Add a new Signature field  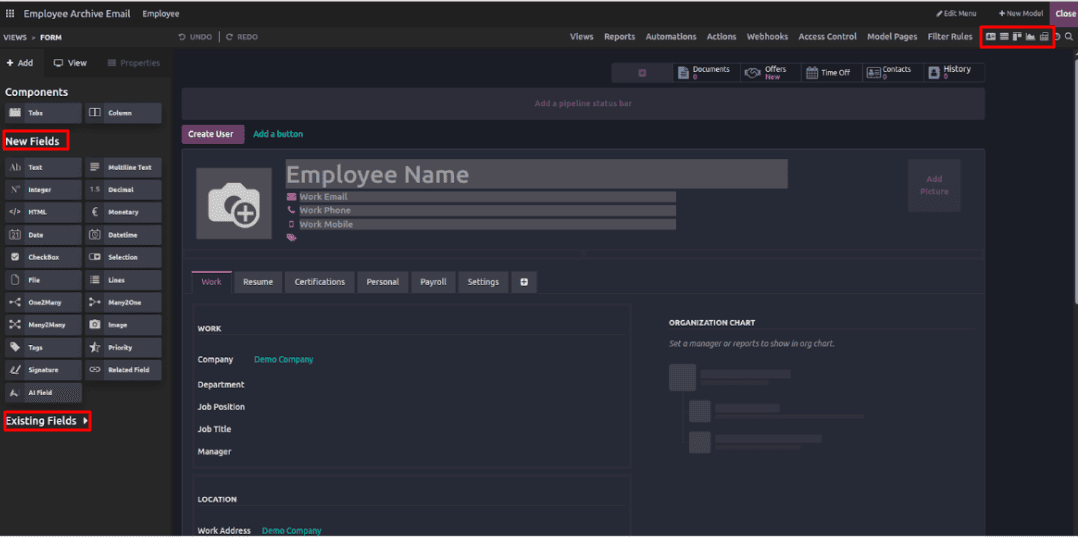click(43, 370)
